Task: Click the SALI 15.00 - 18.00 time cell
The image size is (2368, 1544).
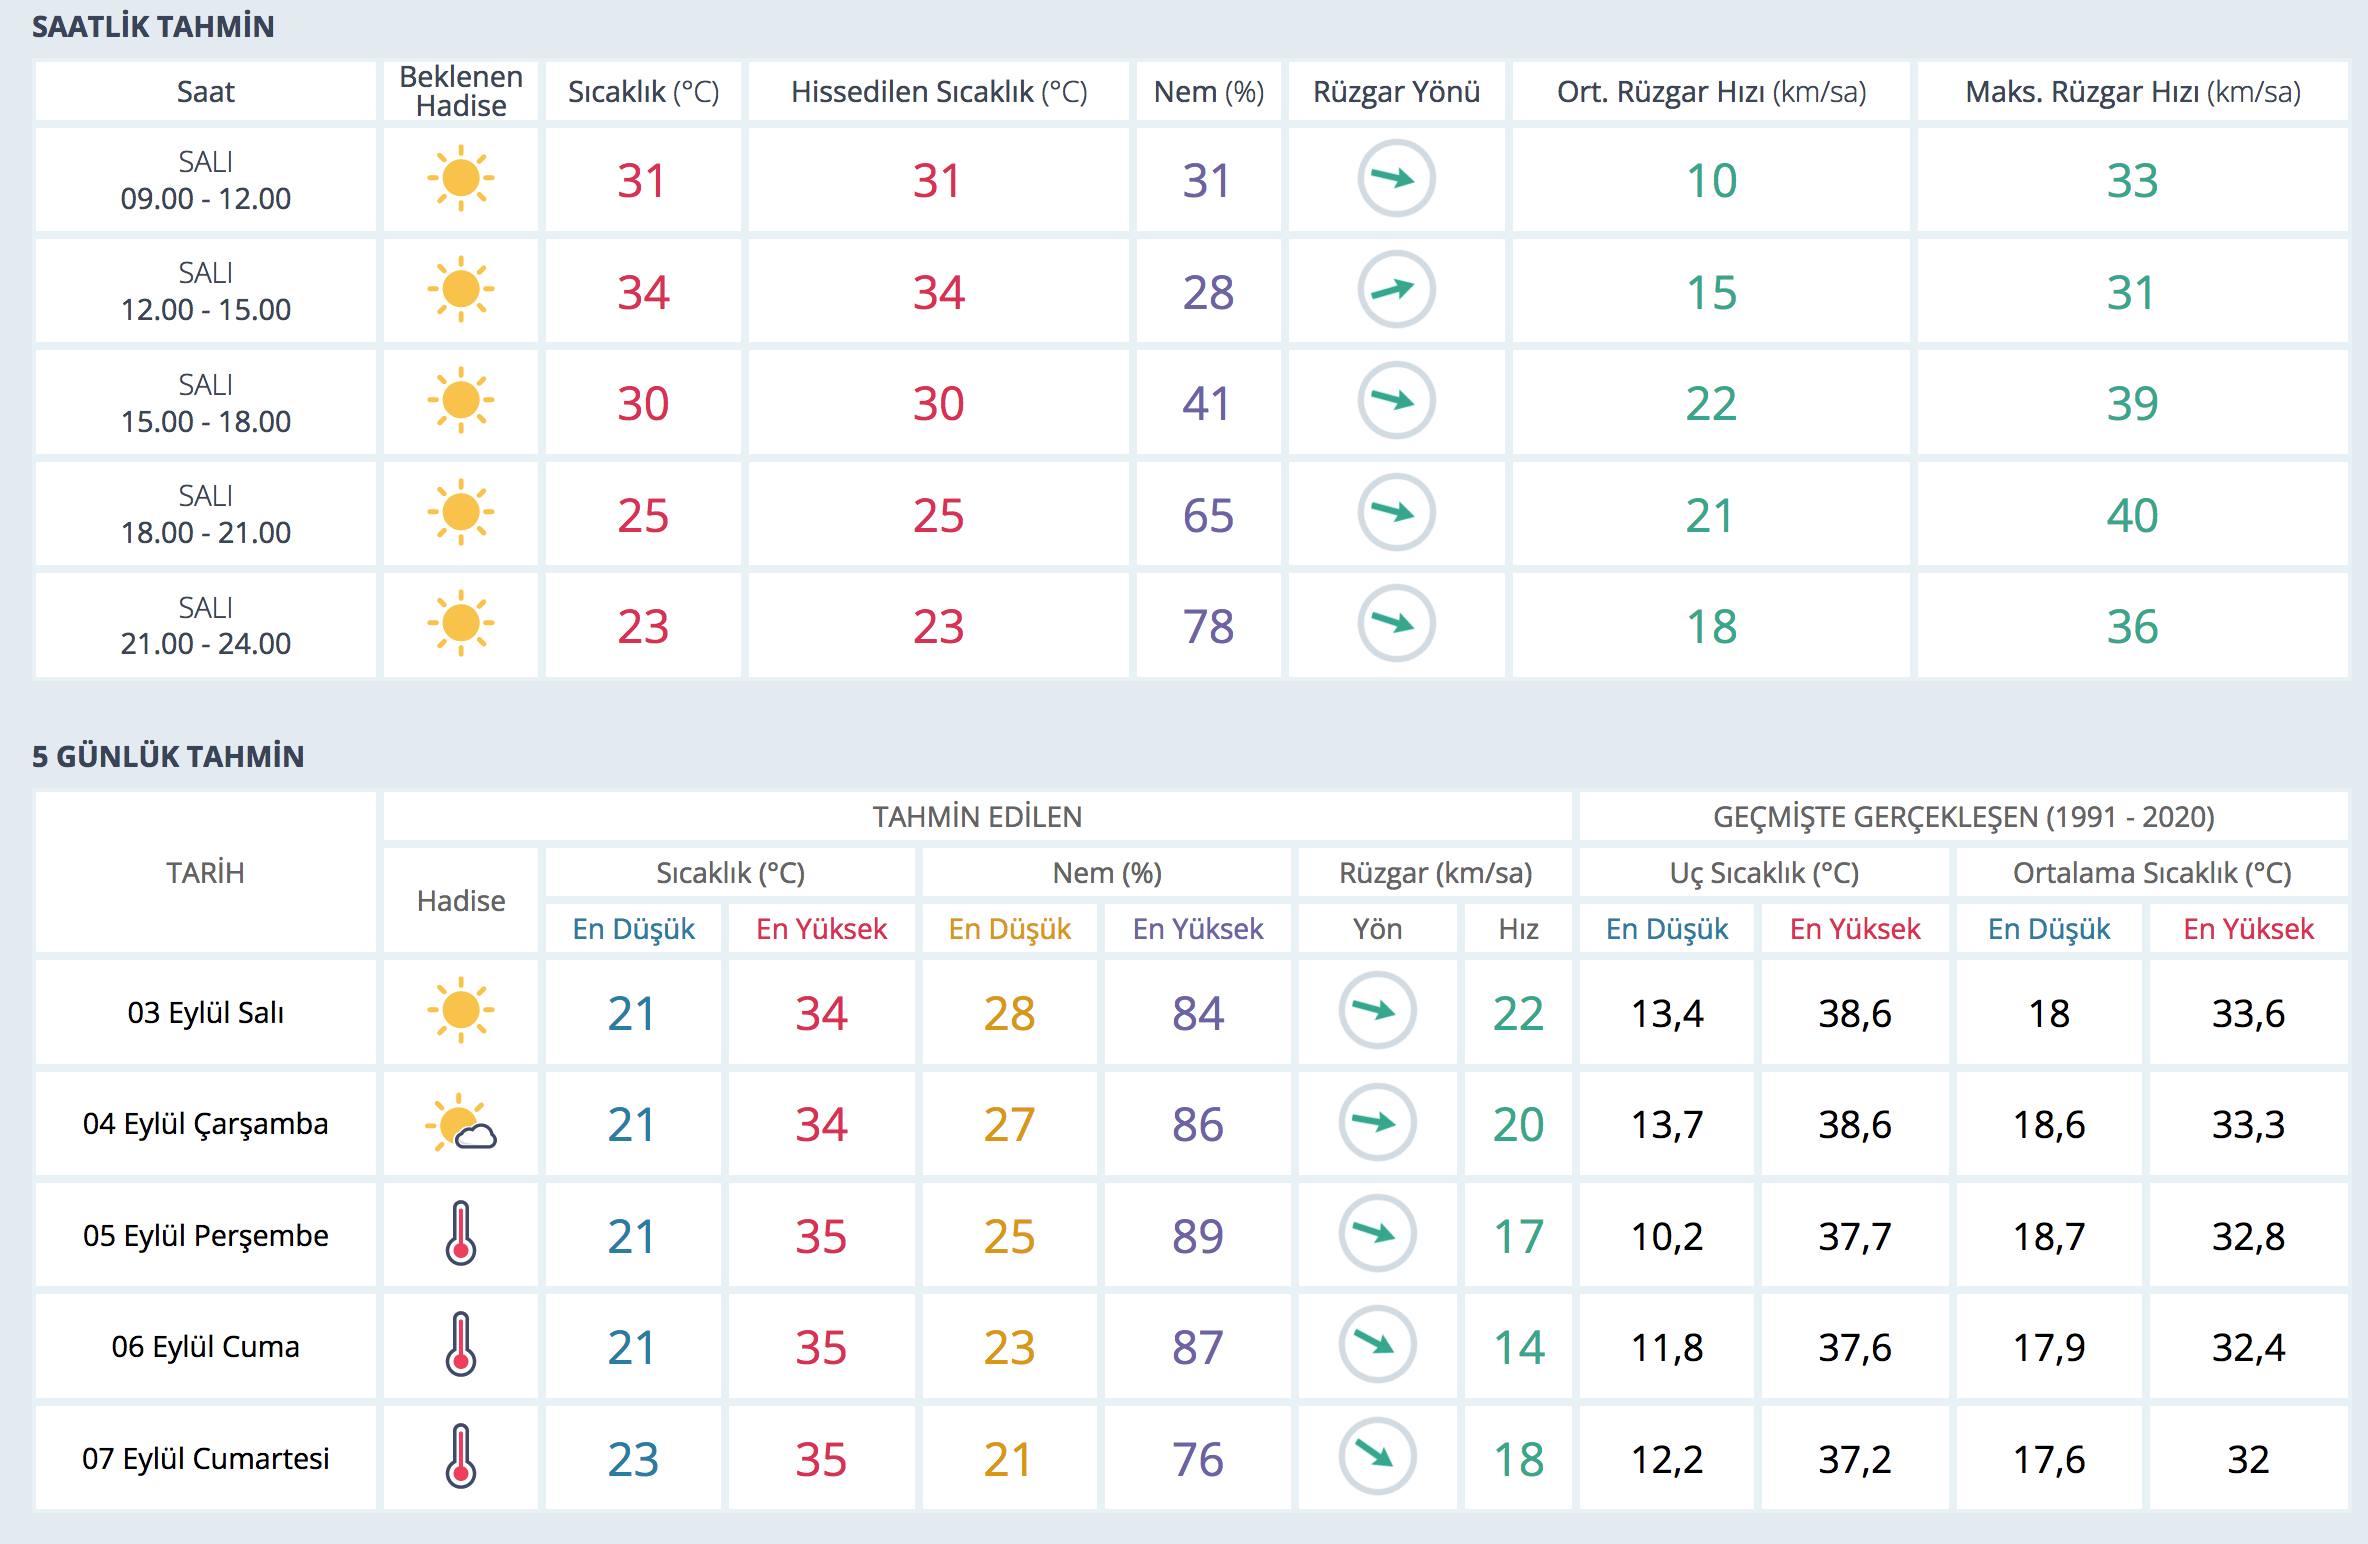Action: click(205, 403)
